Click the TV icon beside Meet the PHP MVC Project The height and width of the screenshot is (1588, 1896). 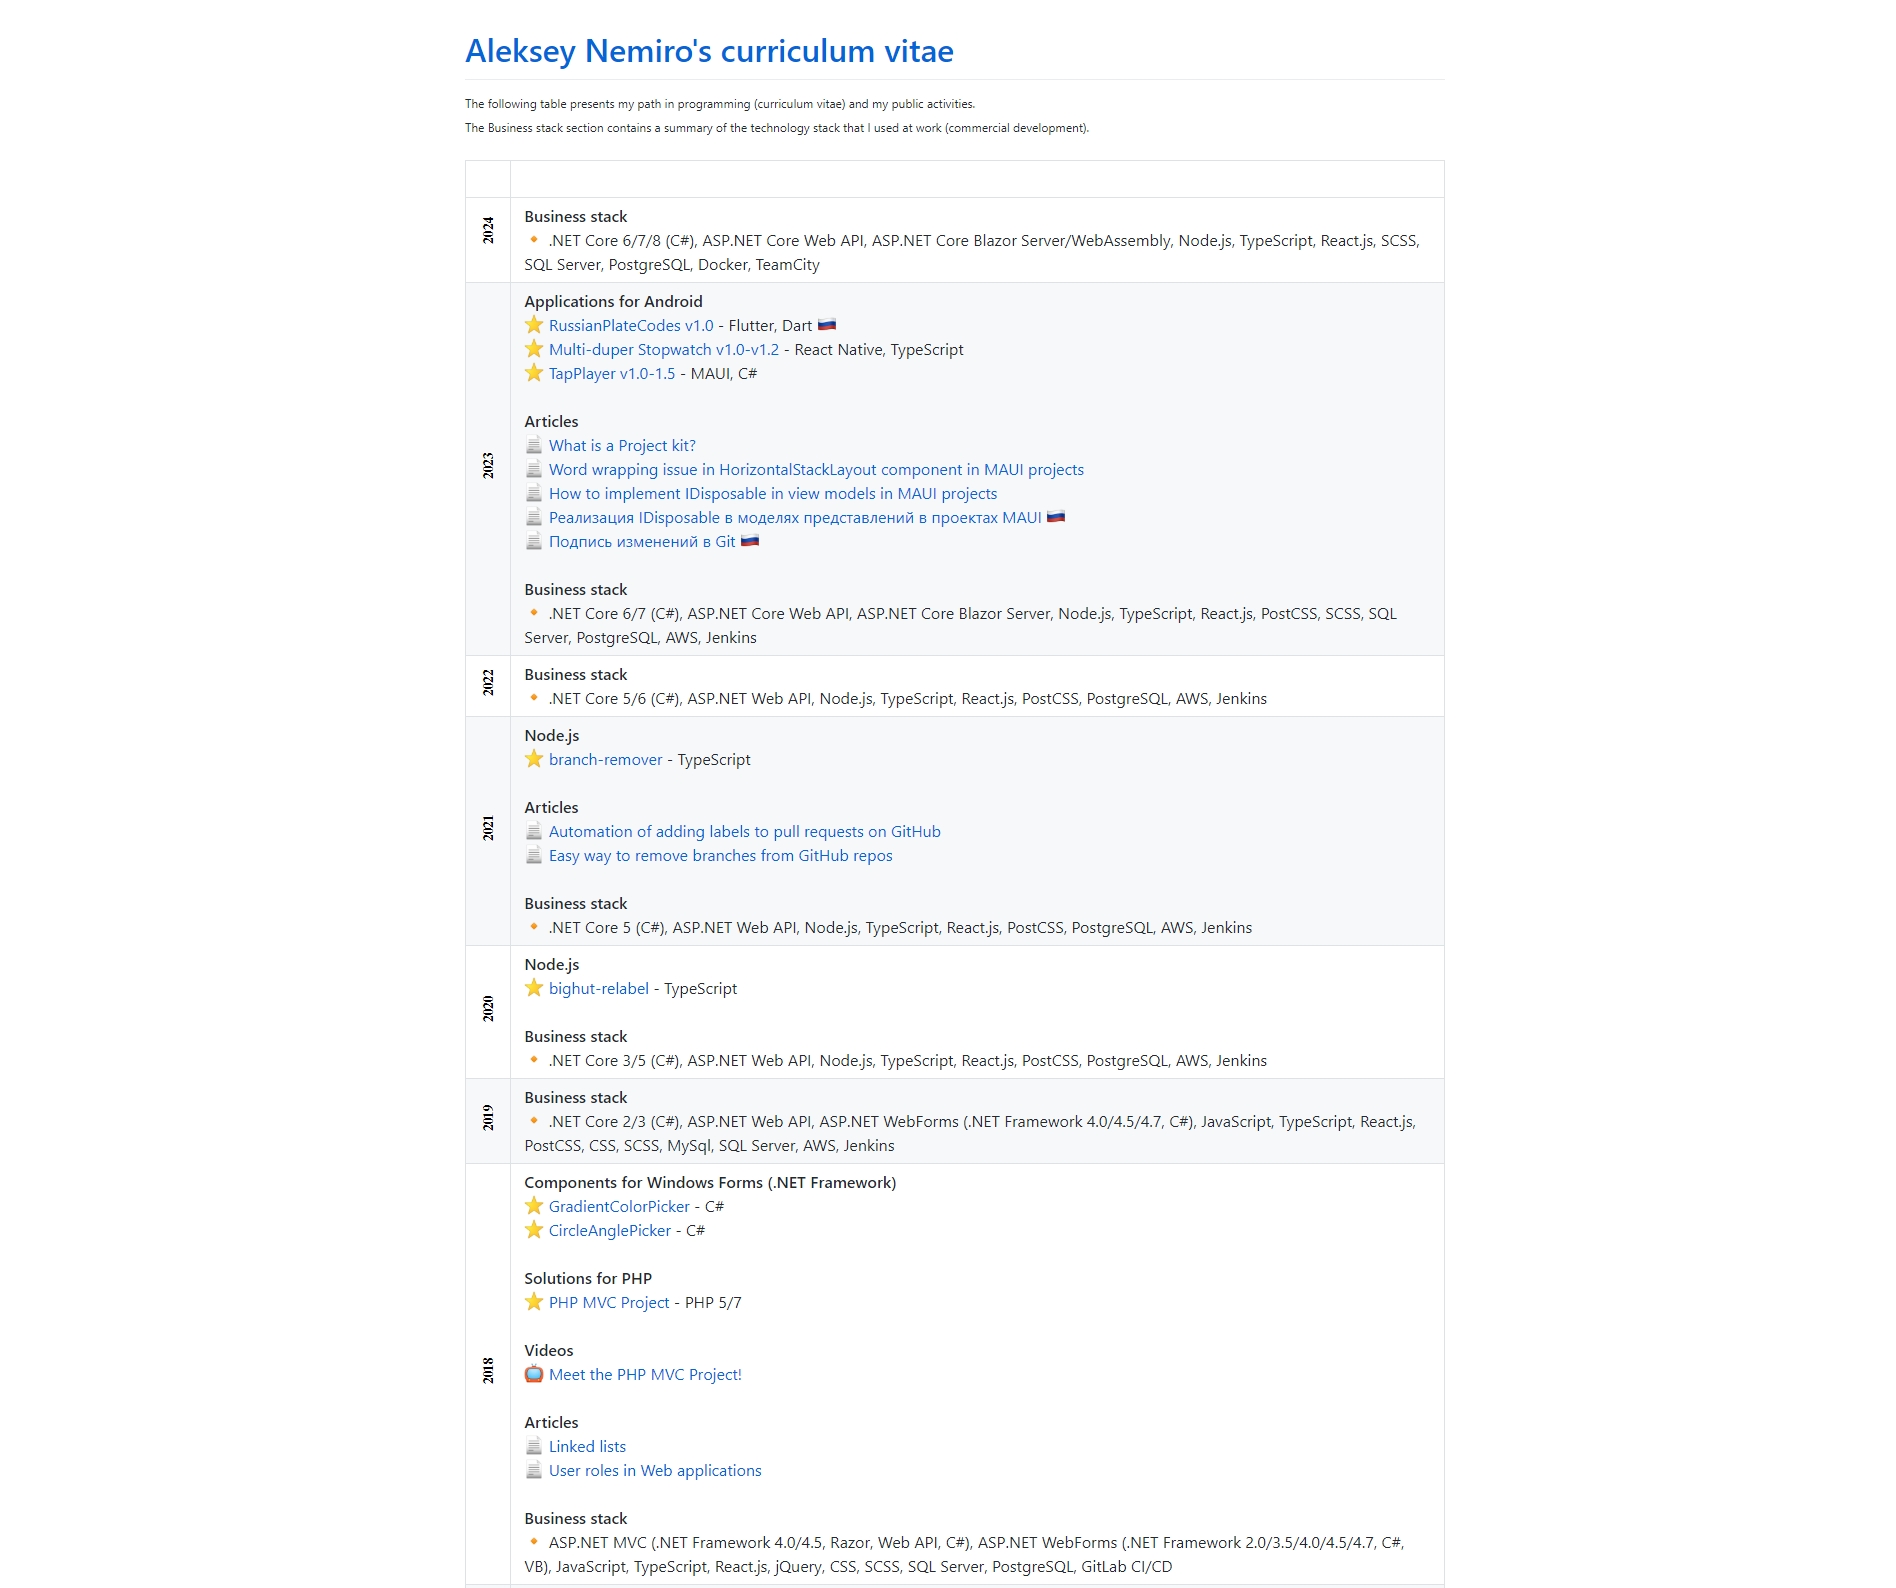pos(534,1374)
